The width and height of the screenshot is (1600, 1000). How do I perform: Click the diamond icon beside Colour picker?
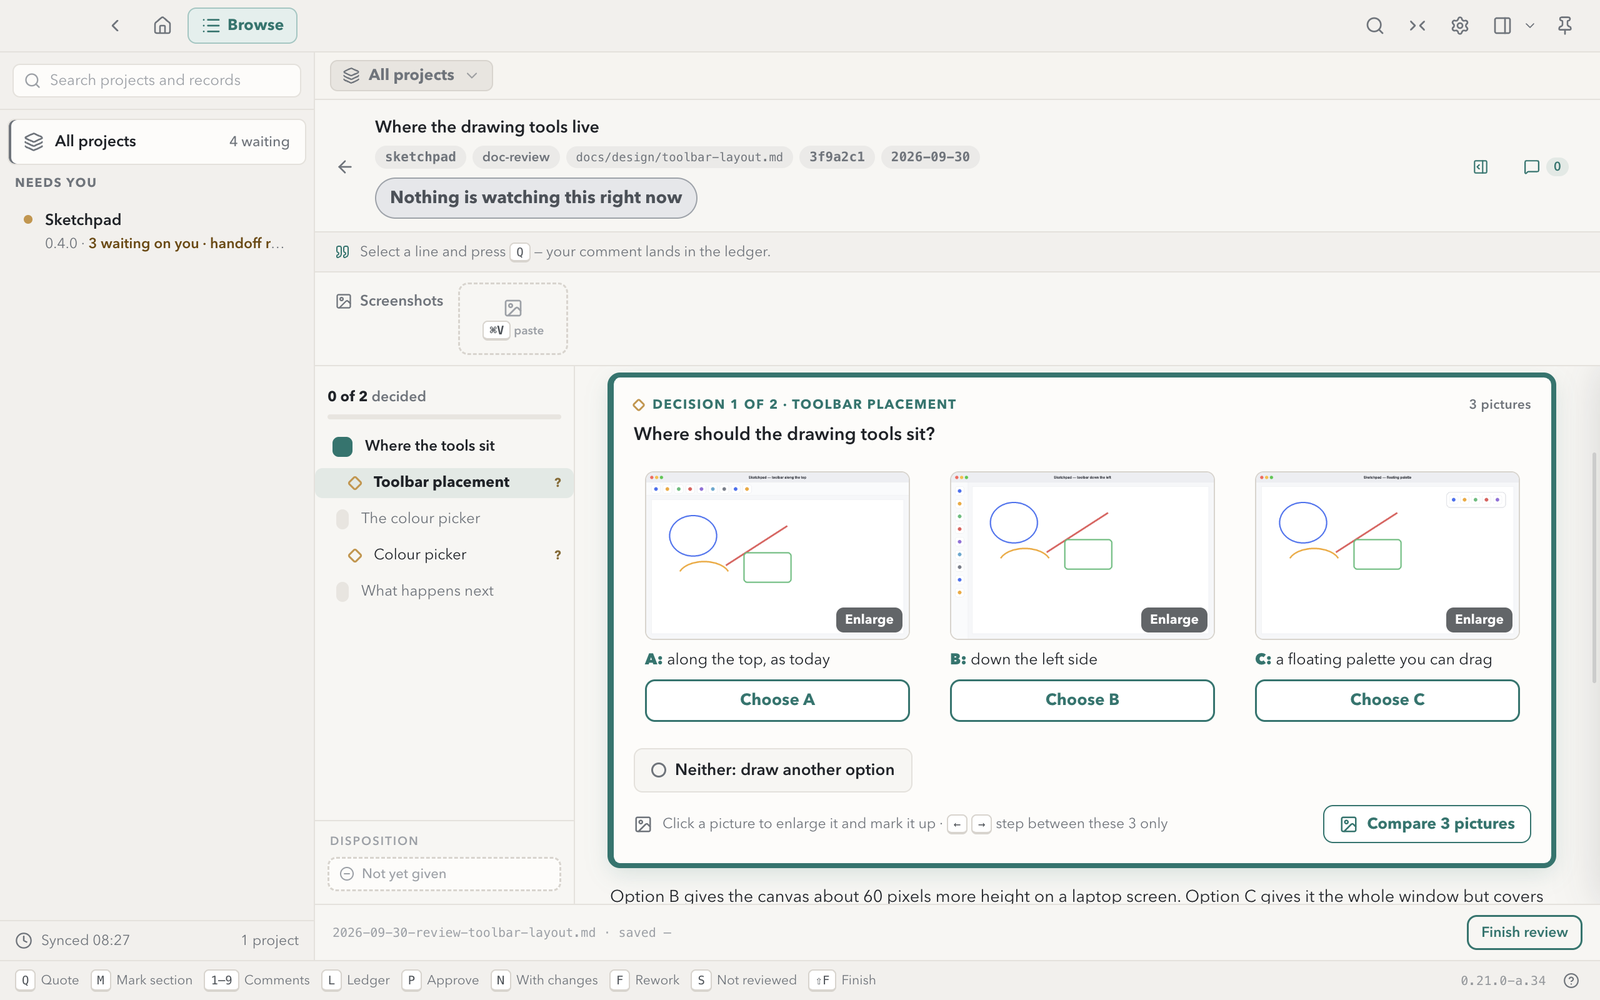click(355, 555)
